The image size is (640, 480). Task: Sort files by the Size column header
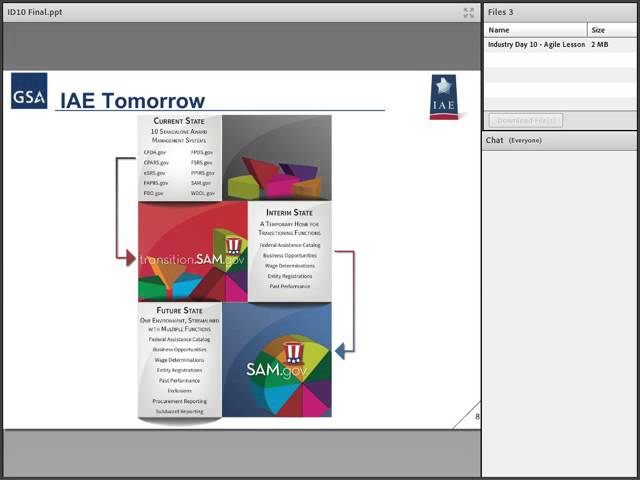[612, 30]
